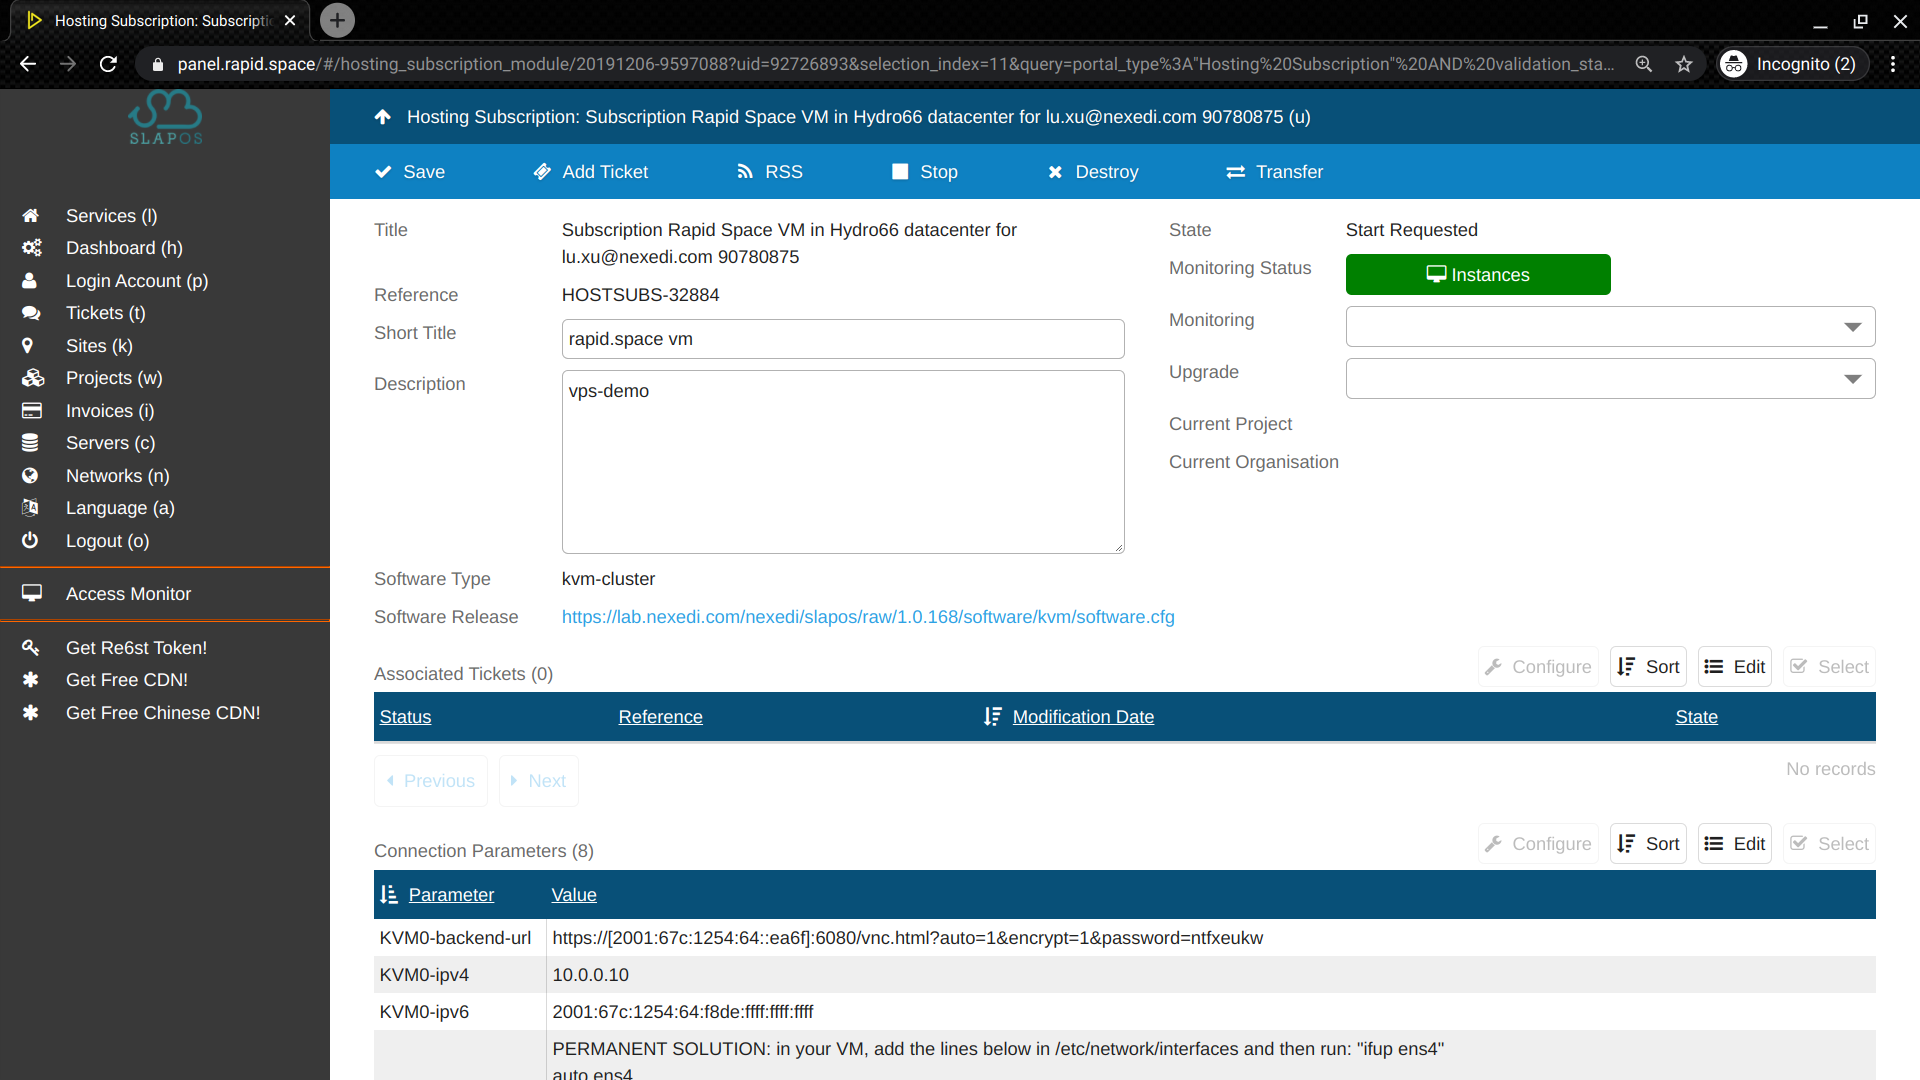Open a new browser tab with plus icon
This screenshot has height=1080, width=1920.
337,20
